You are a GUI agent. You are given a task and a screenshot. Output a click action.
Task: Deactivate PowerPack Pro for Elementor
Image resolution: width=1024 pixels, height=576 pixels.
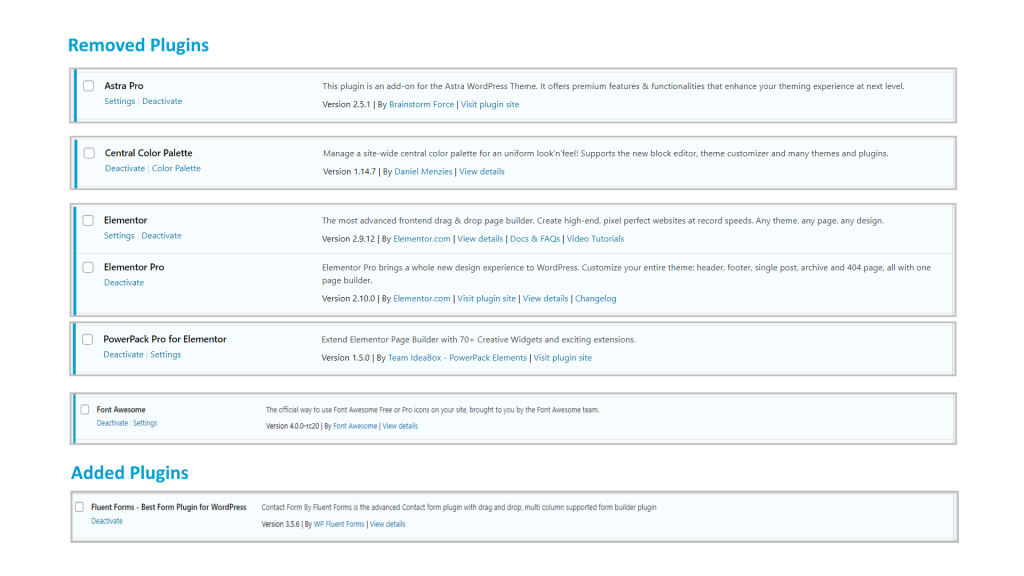pos(123,355)
